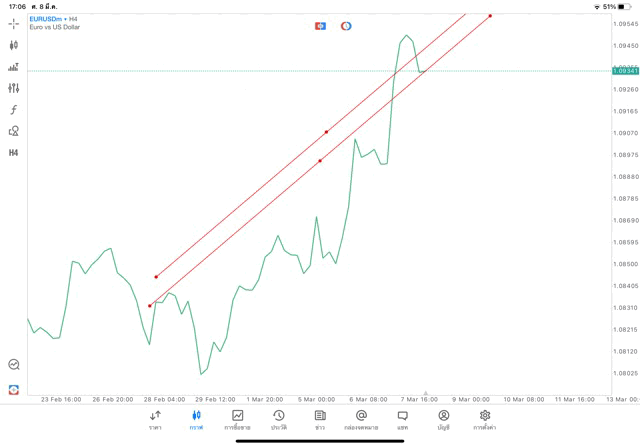
Task: Click the current price label 1.09341
Action: 626,71
